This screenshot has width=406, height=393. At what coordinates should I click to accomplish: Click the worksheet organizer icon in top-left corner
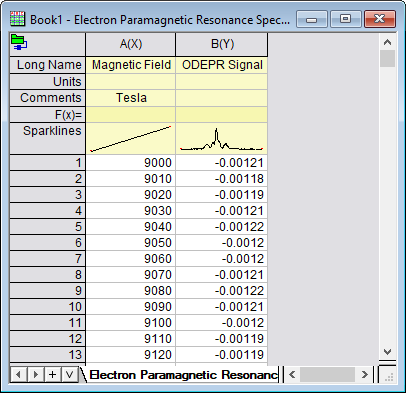coord(19,42)
